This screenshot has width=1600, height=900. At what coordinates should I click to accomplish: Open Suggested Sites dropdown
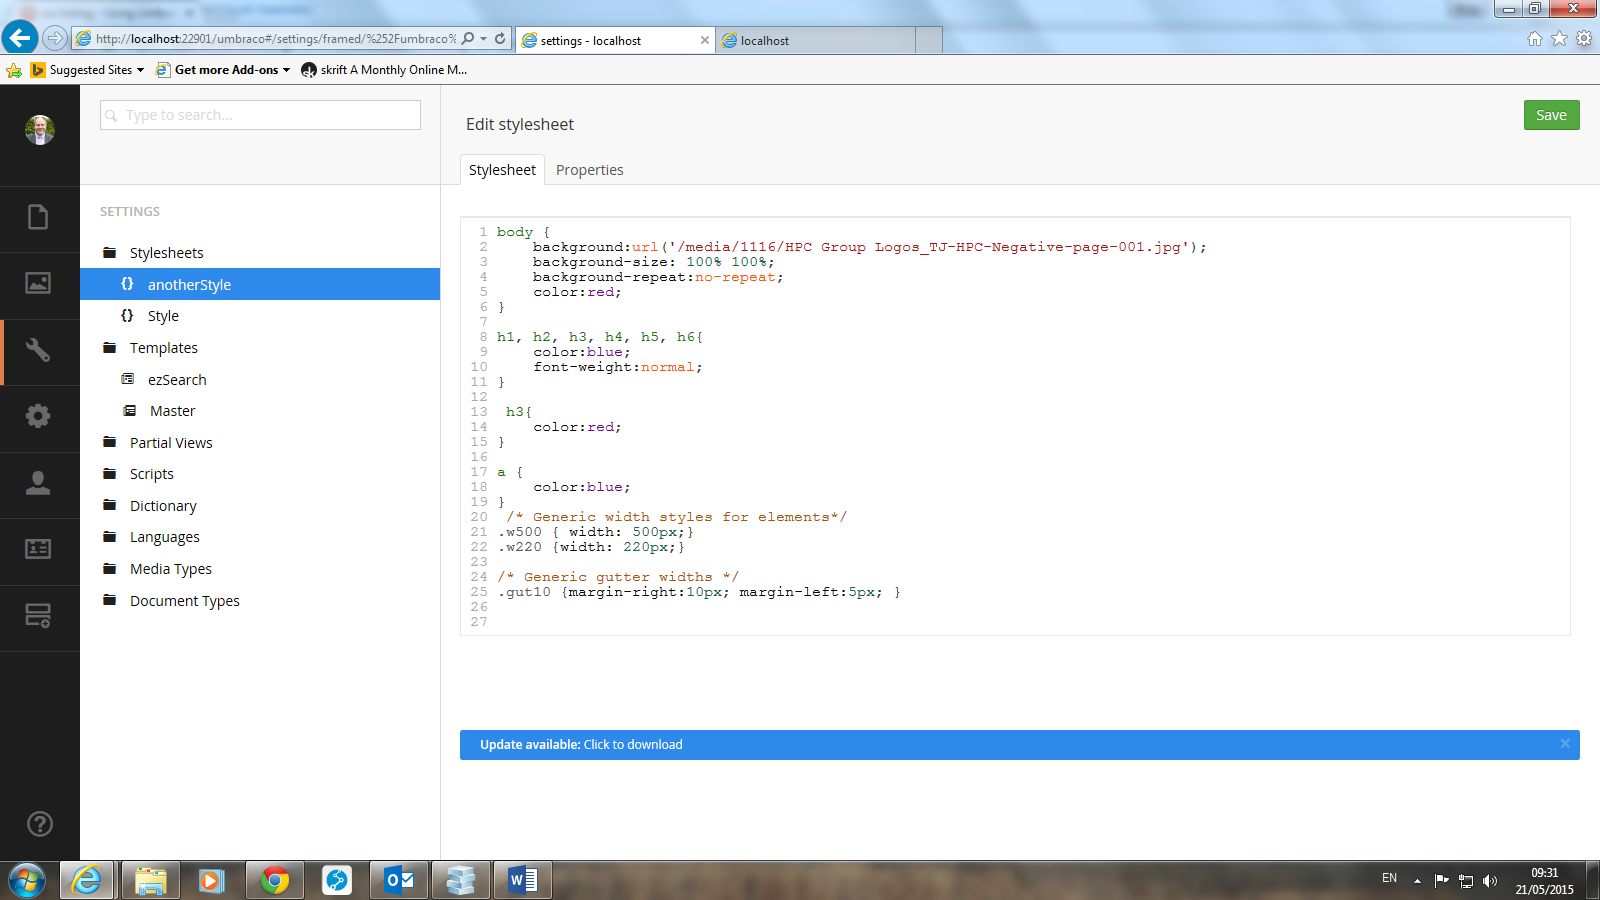(x=89, y=70)
